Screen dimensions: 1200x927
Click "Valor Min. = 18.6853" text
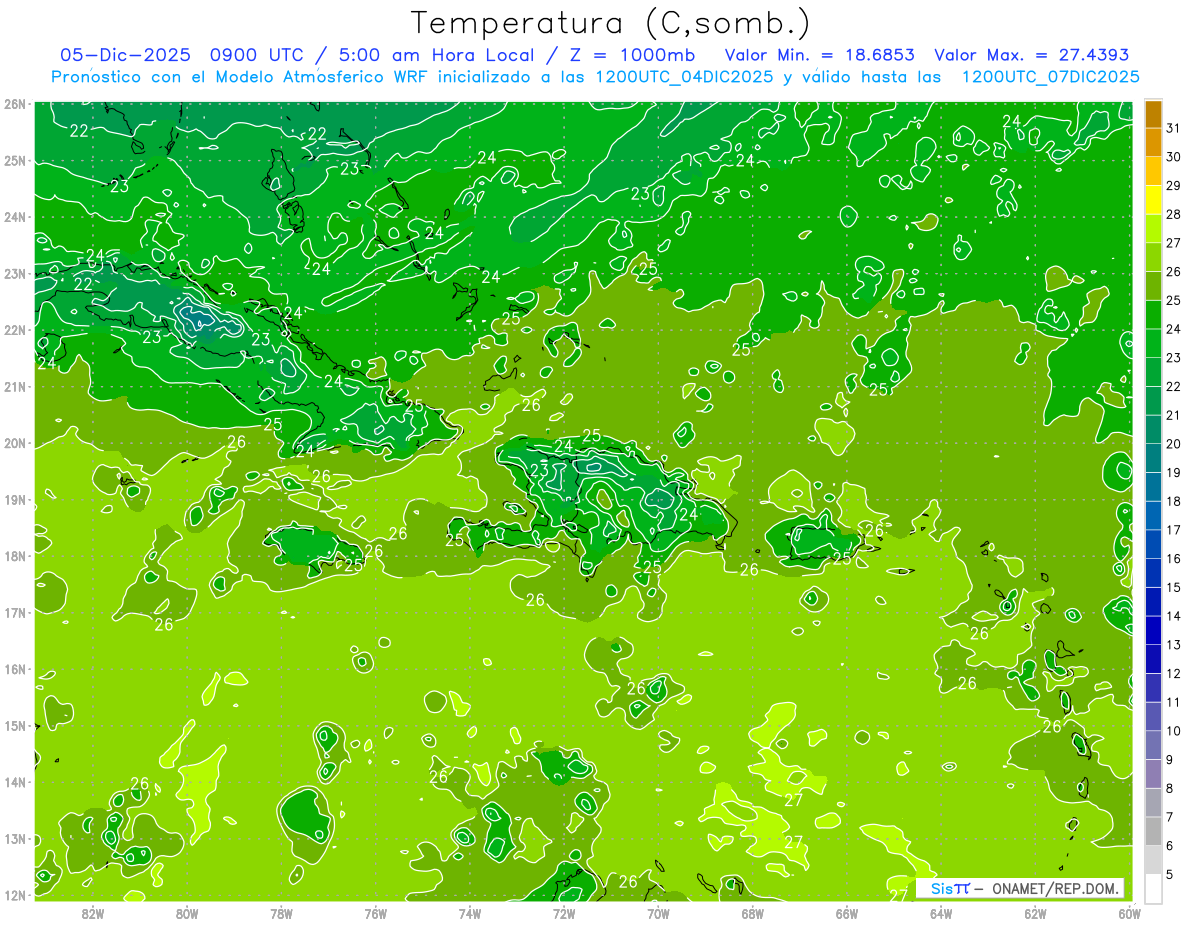(x=818, y=55)
